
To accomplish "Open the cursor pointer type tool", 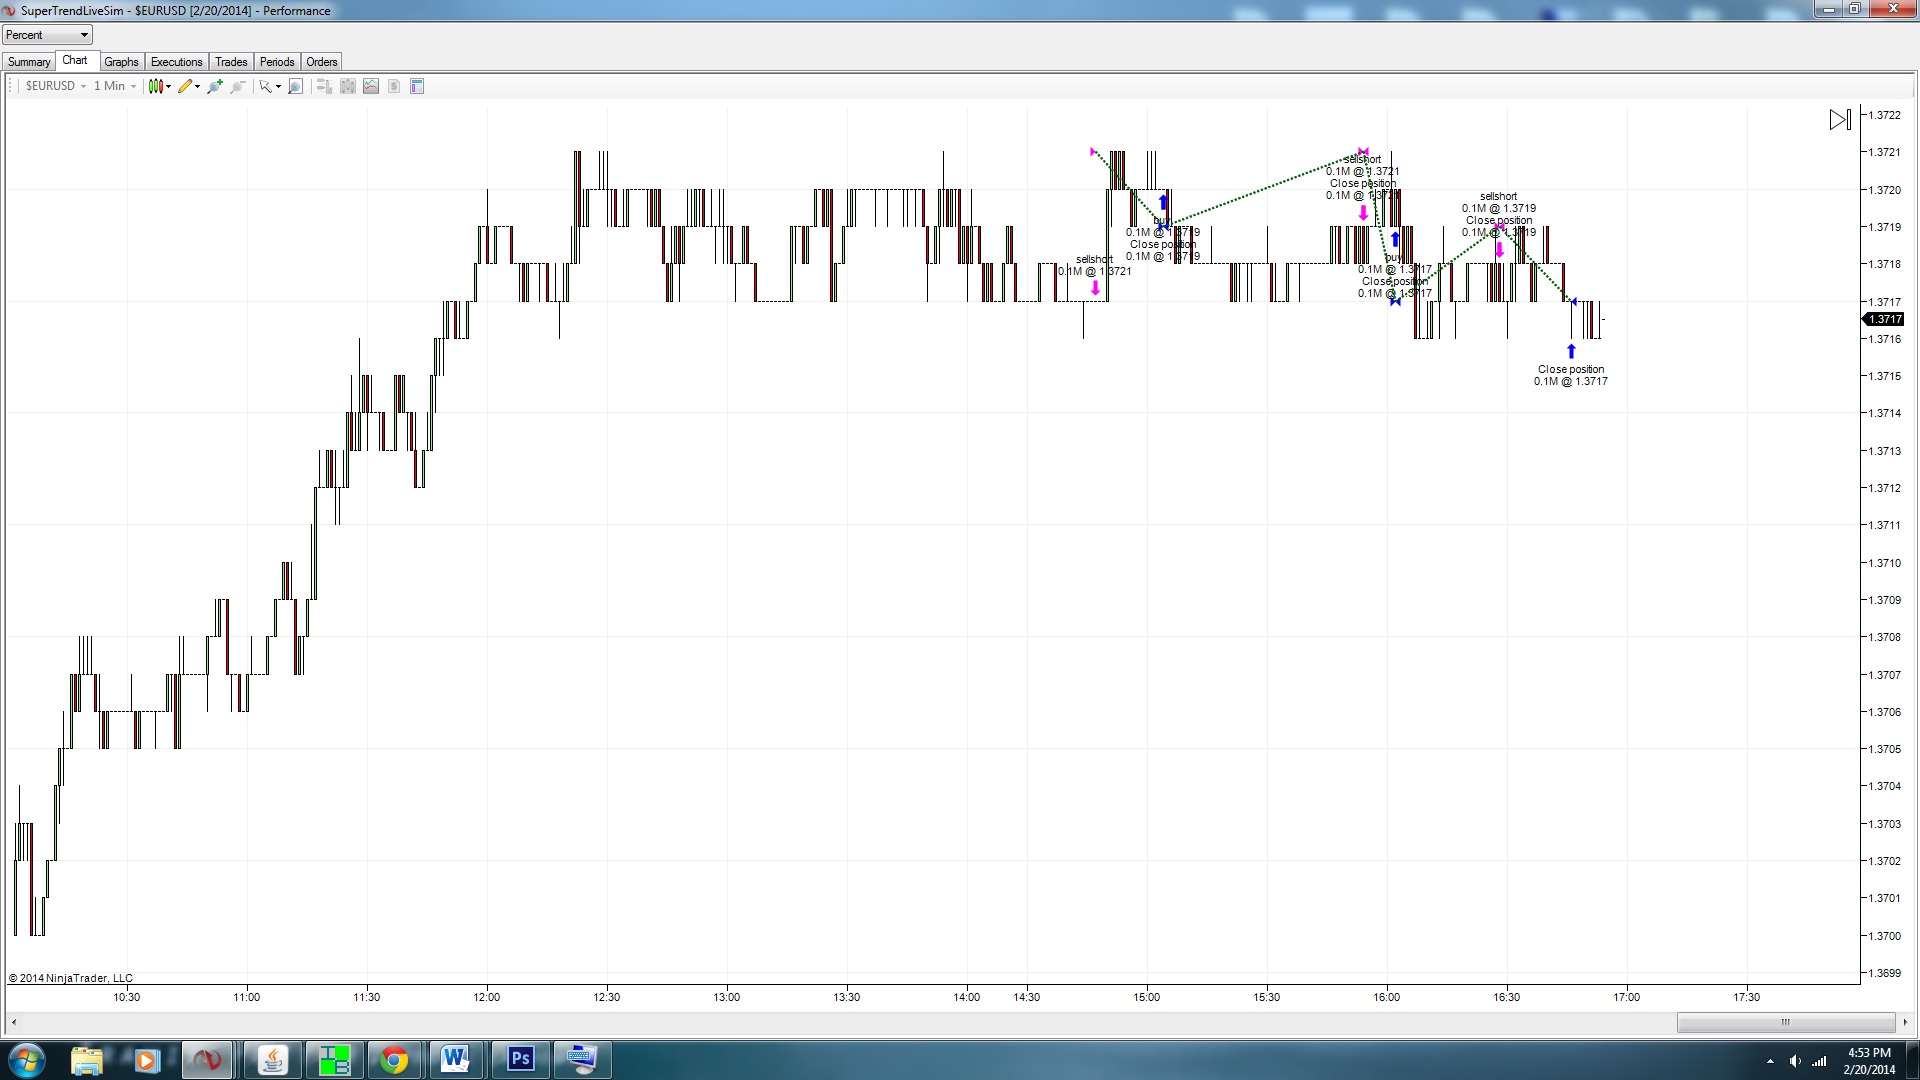I will pos(268,87).
